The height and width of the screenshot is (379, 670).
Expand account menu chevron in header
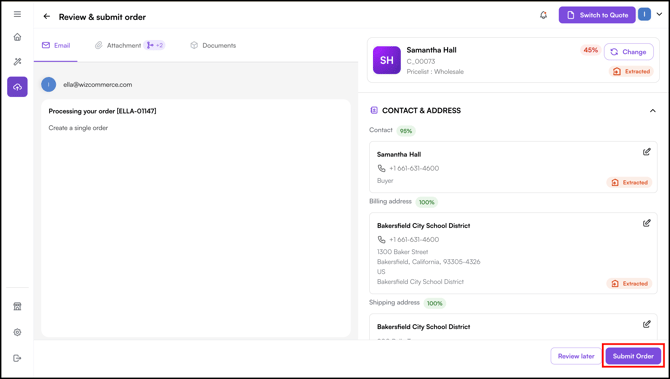pos(659,15)
